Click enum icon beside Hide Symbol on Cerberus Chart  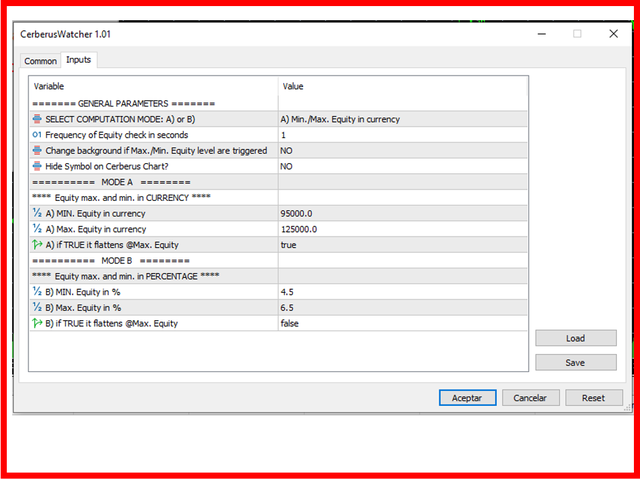coord(37,166)
